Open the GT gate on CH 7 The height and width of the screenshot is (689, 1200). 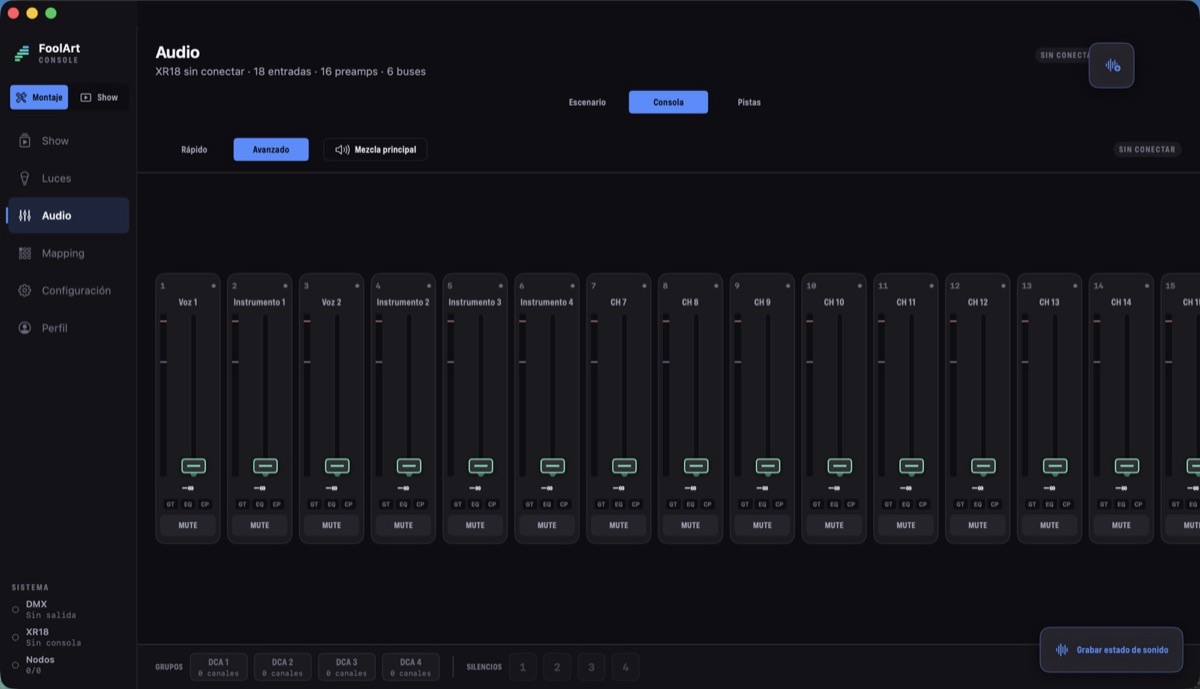click(602, 504)
